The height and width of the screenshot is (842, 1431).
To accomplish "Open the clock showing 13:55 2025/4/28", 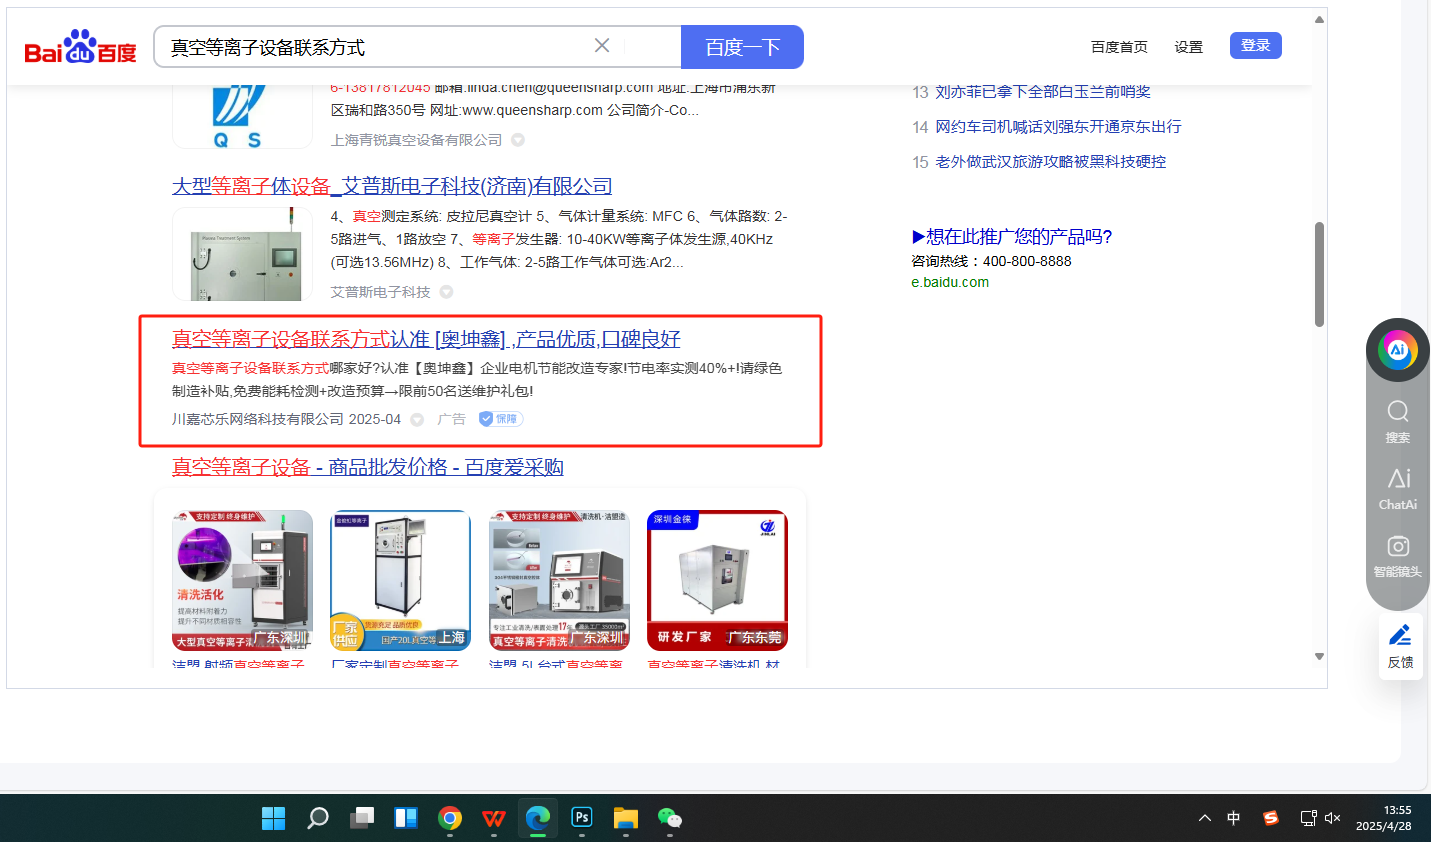I will 1383,818.
